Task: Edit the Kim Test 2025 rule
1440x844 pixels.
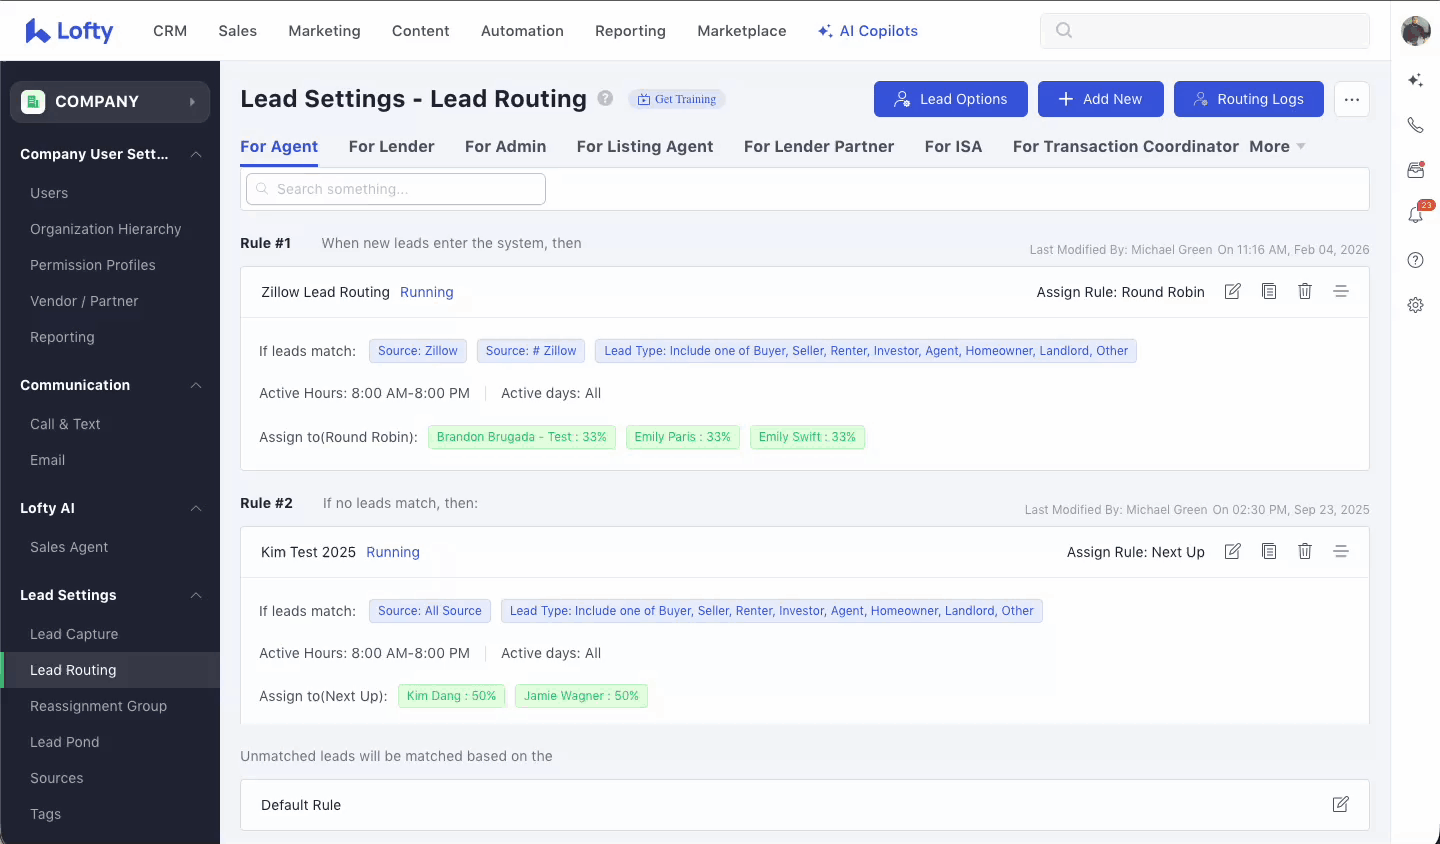Action: coord(1233,551)
